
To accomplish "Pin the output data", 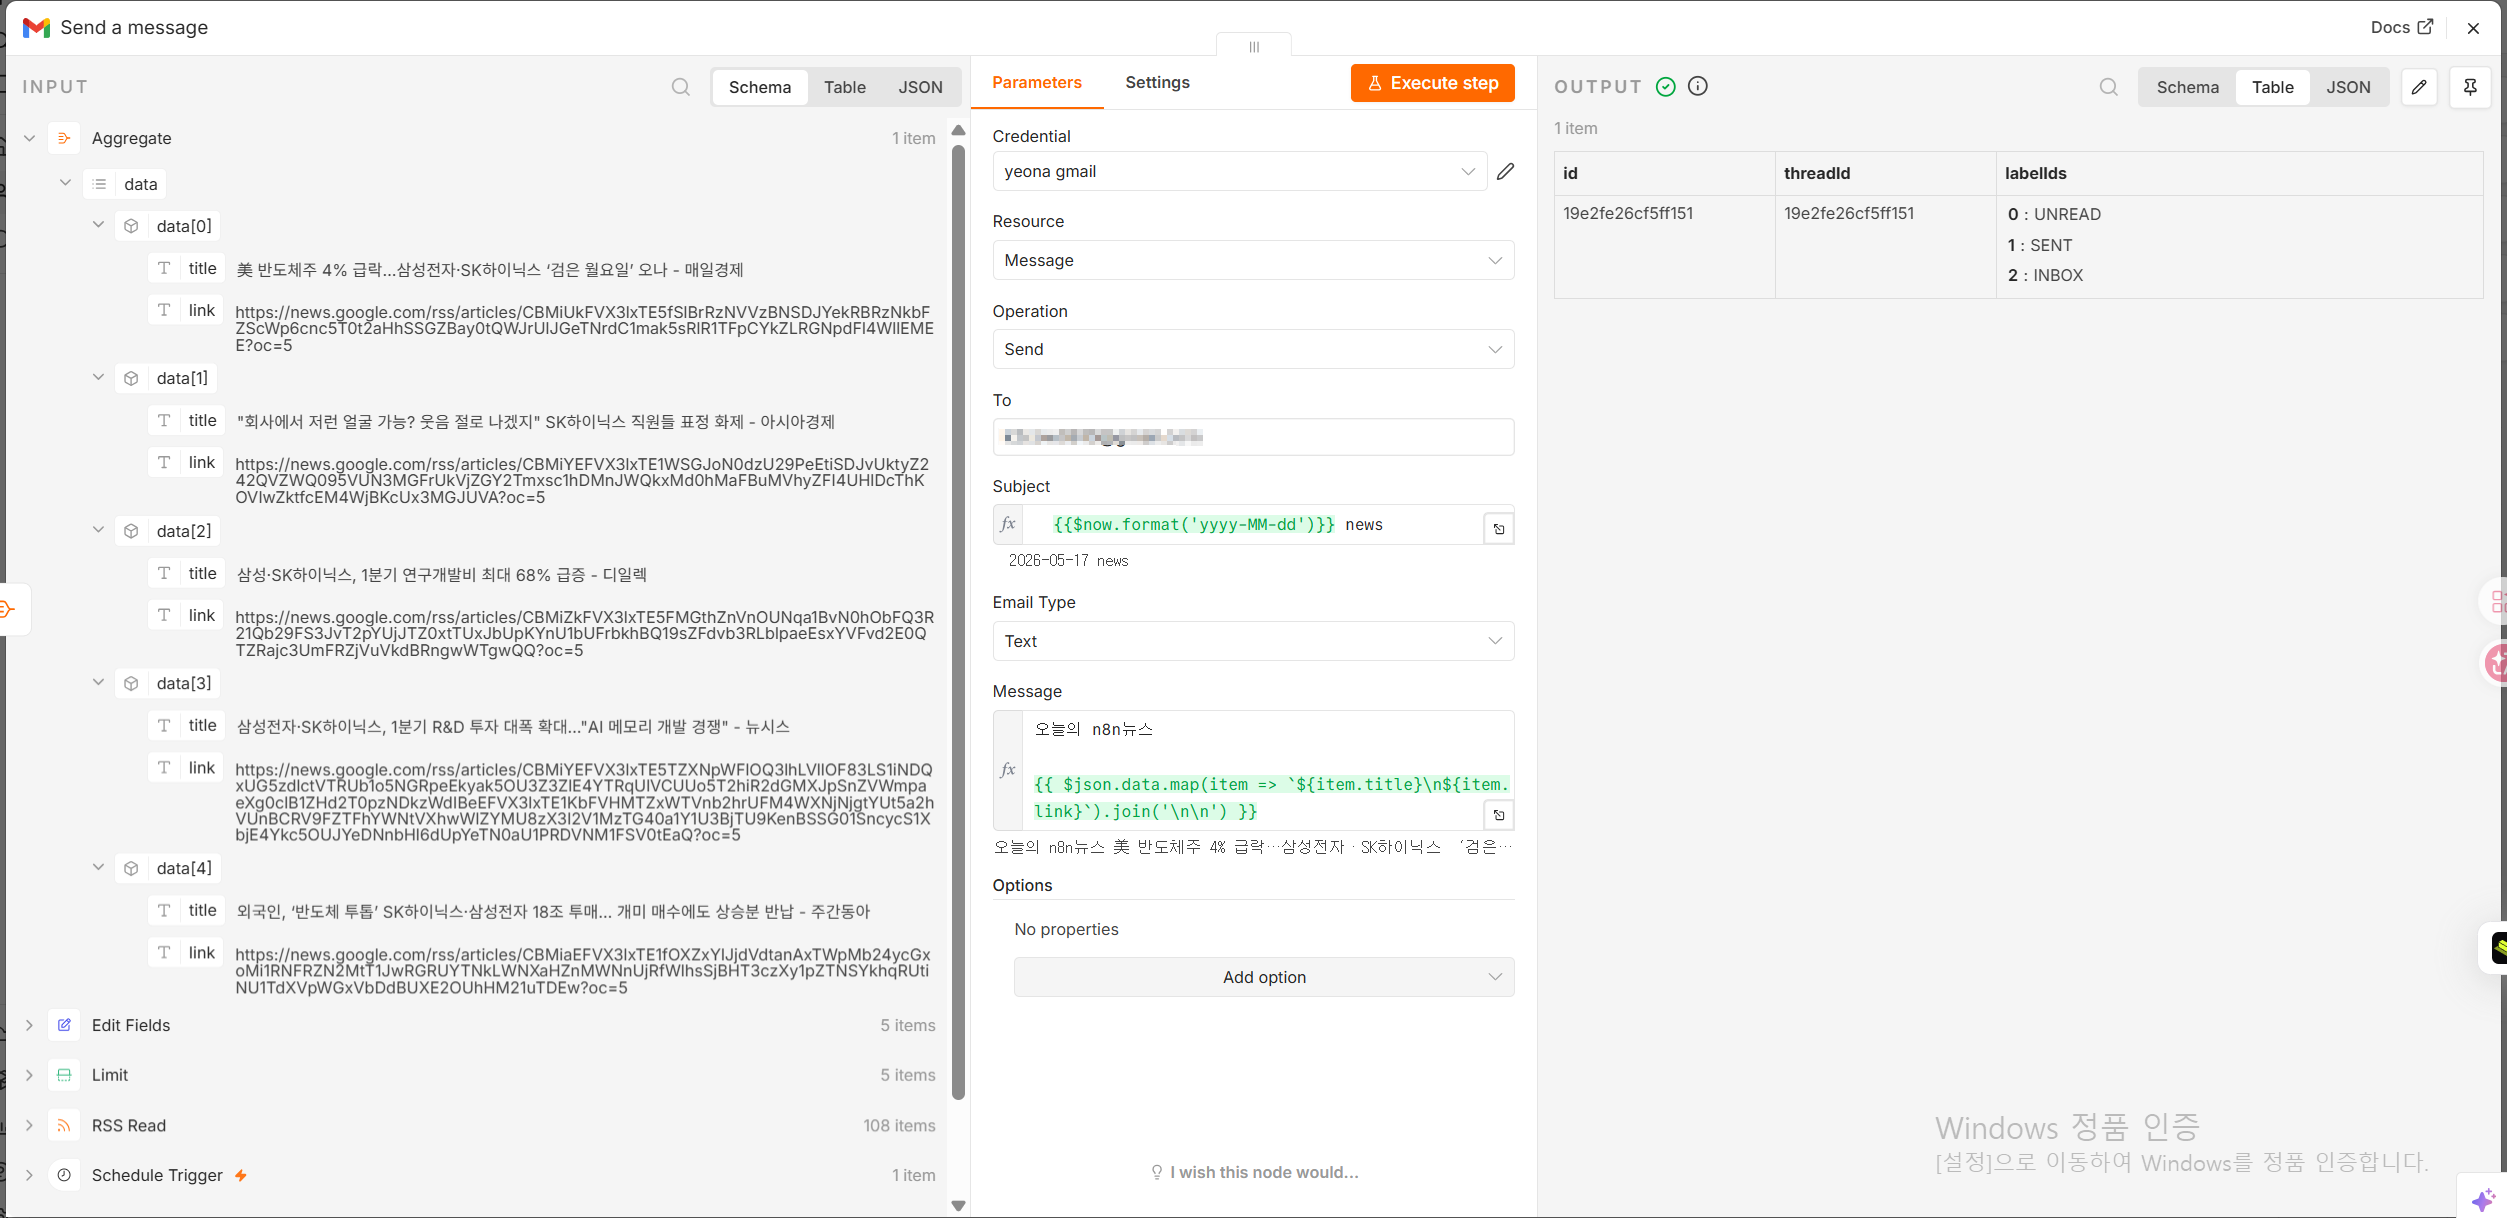I will click(2470, 87).
